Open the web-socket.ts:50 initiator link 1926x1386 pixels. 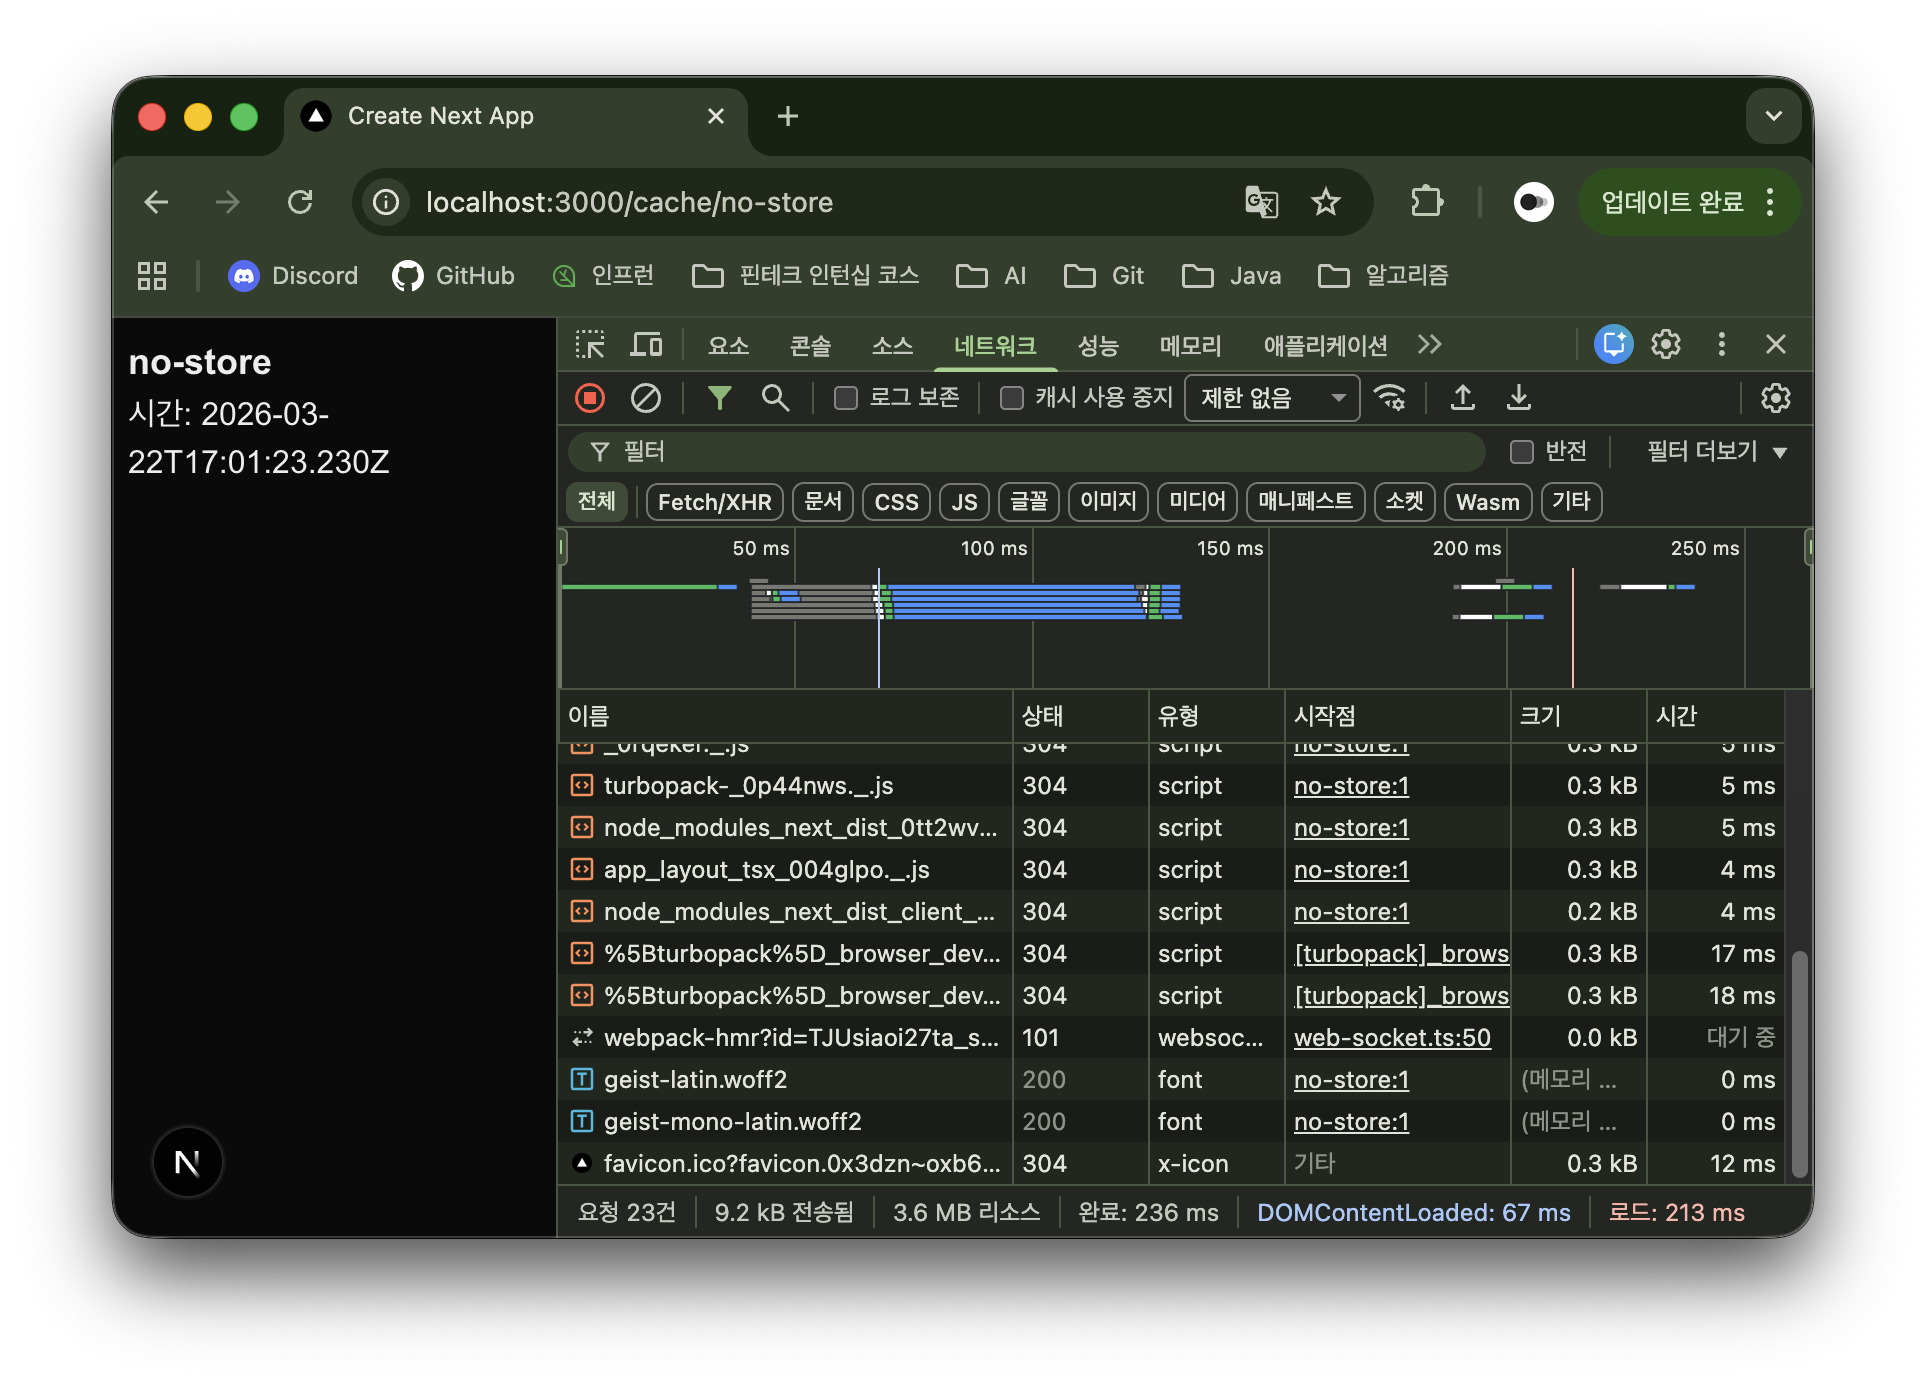1391,1038
